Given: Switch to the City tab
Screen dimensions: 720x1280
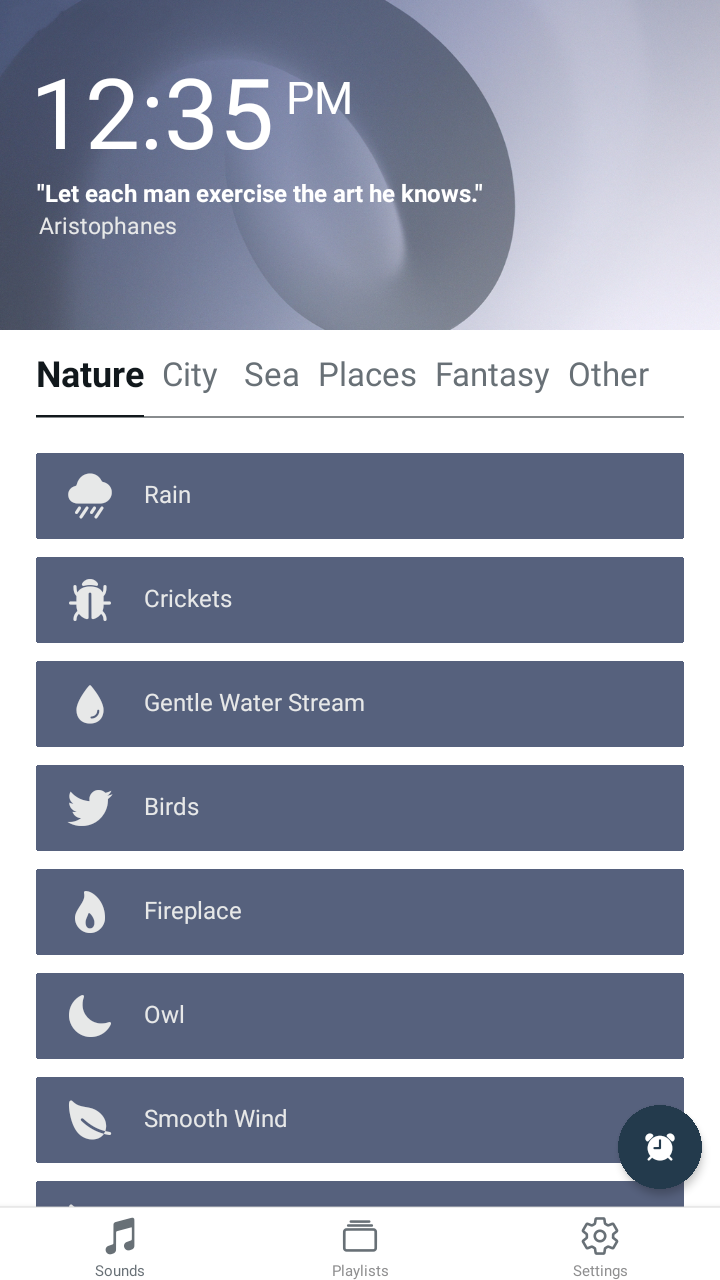Looking at the screenshot, I should 190,375.
